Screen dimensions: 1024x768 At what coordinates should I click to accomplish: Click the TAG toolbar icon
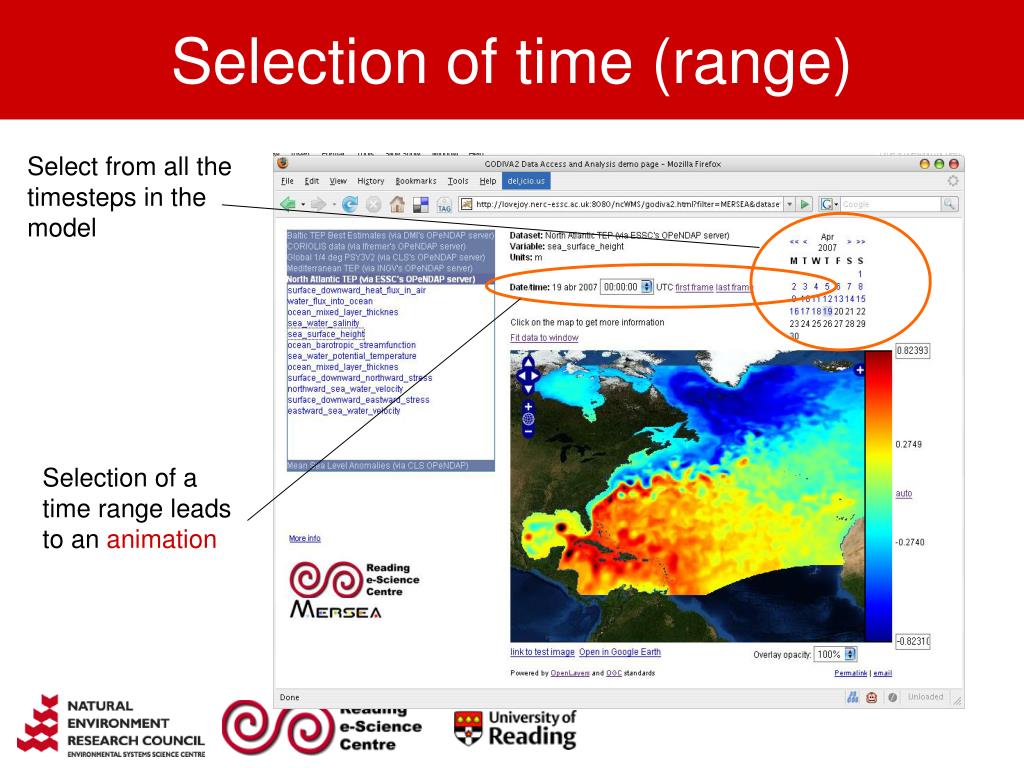click(444, 205)
